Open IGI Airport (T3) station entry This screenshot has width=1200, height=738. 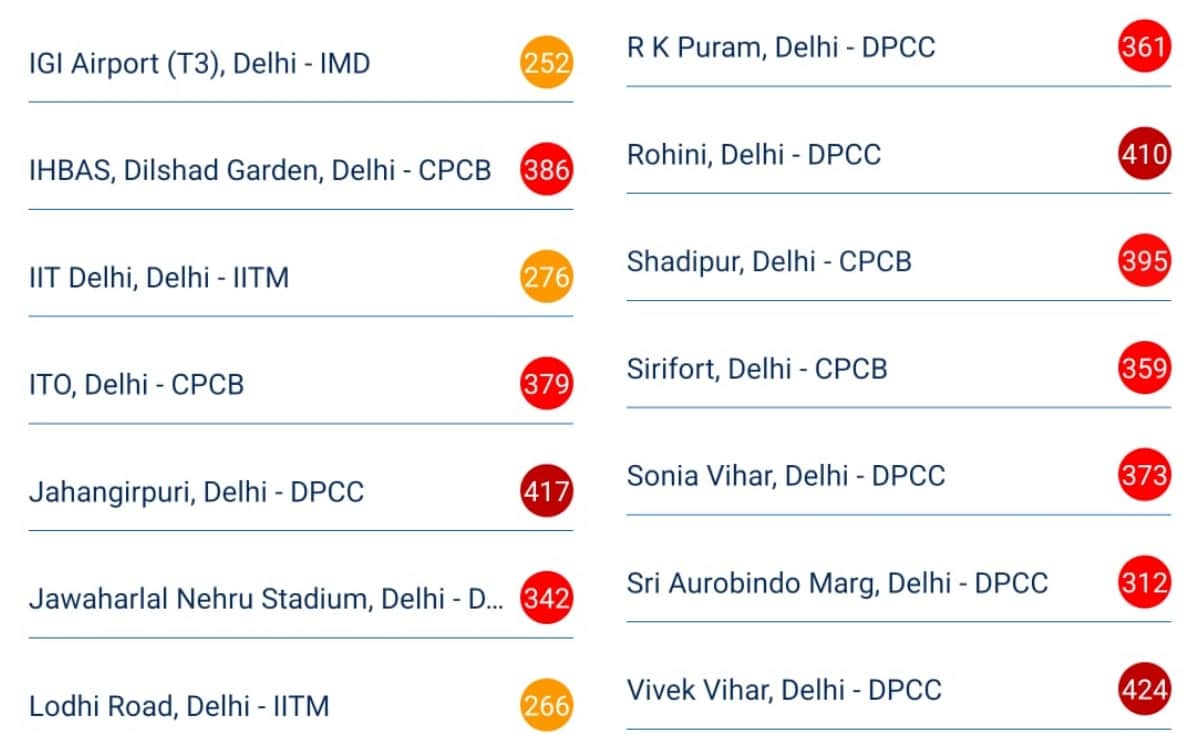200,64
